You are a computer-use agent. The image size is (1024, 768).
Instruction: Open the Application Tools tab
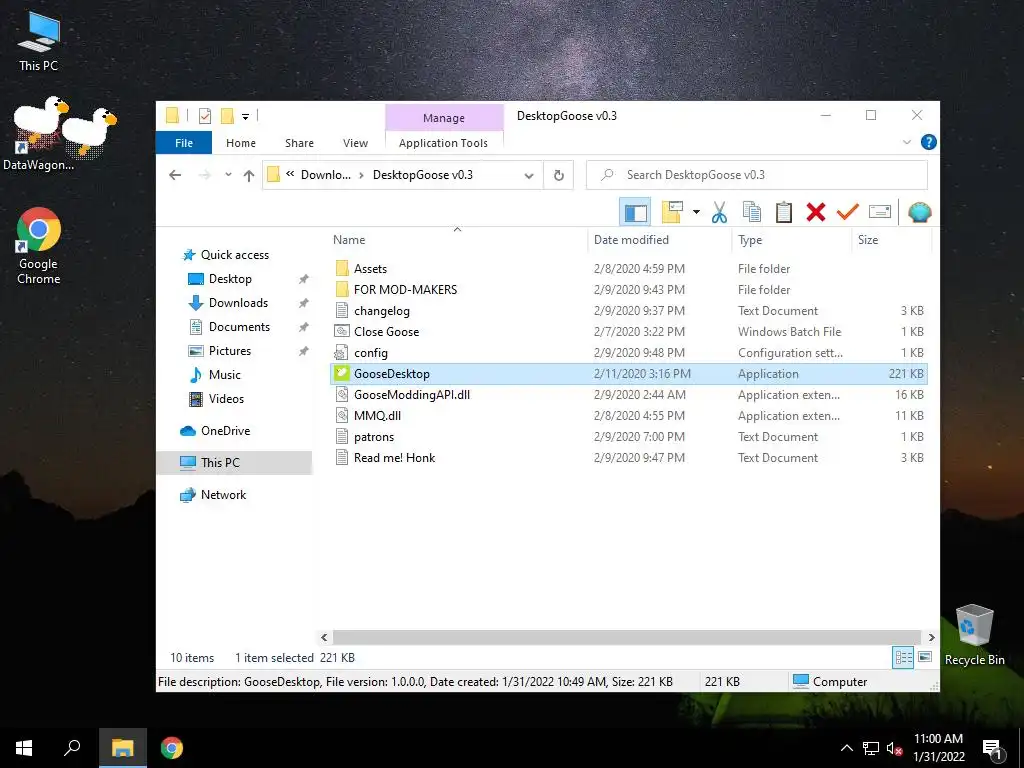443,143
